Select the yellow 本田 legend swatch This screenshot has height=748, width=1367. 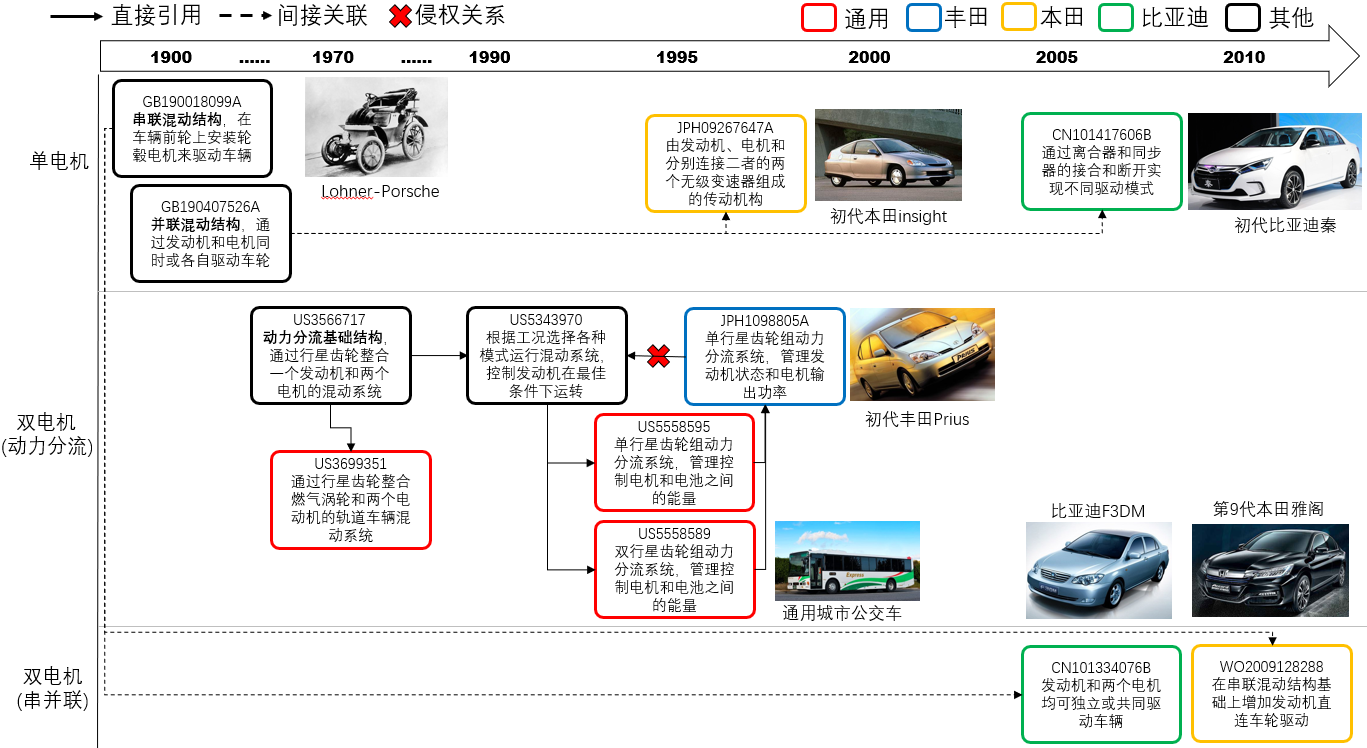pyautogui.click(x=1021, y=17)
